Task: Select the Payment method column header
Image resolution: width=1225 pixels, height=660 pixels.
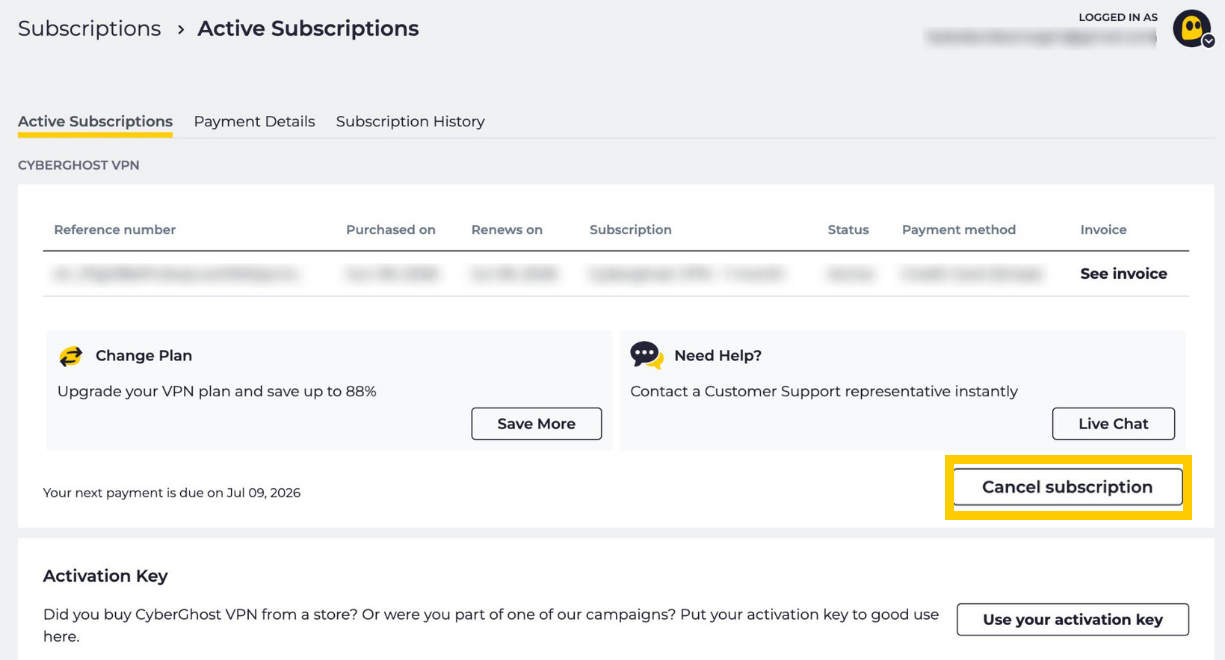Action: point(959,229)
